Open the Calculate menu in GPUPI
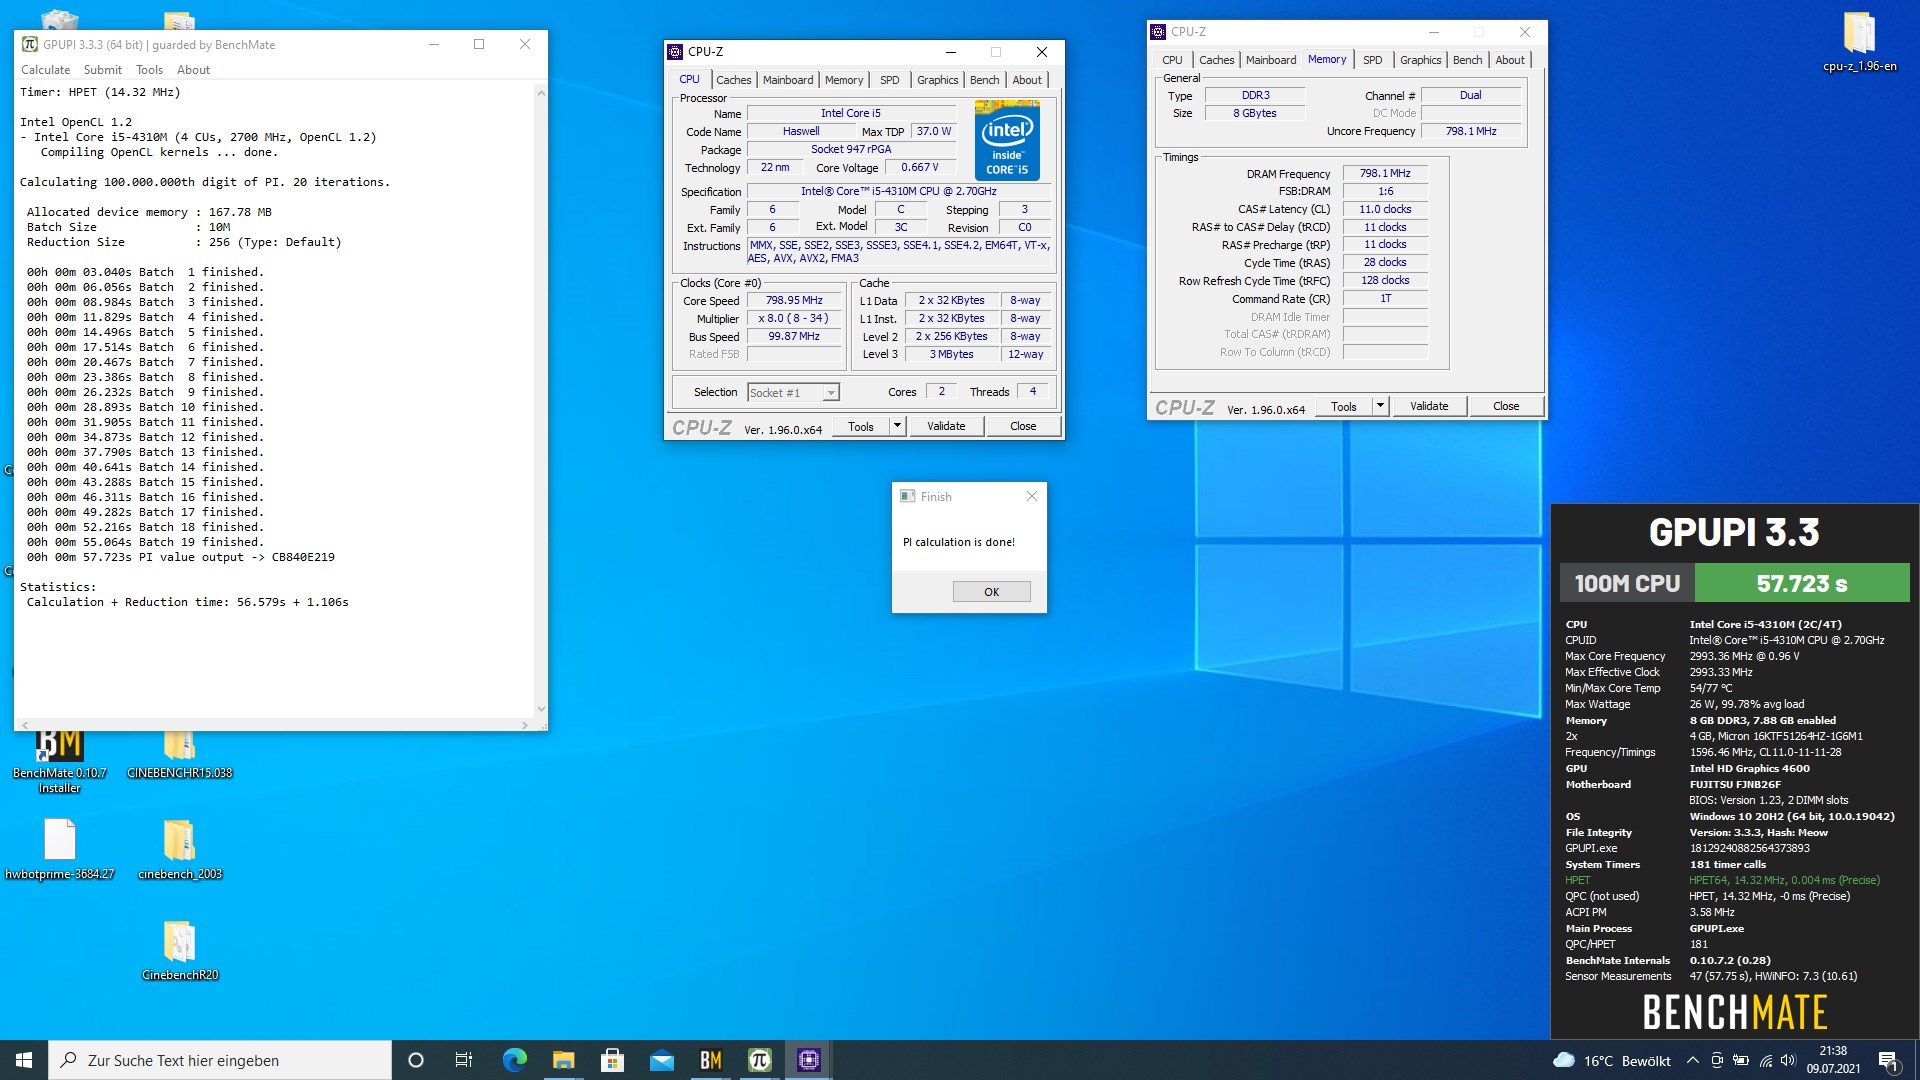 click(x=46, y=70)
